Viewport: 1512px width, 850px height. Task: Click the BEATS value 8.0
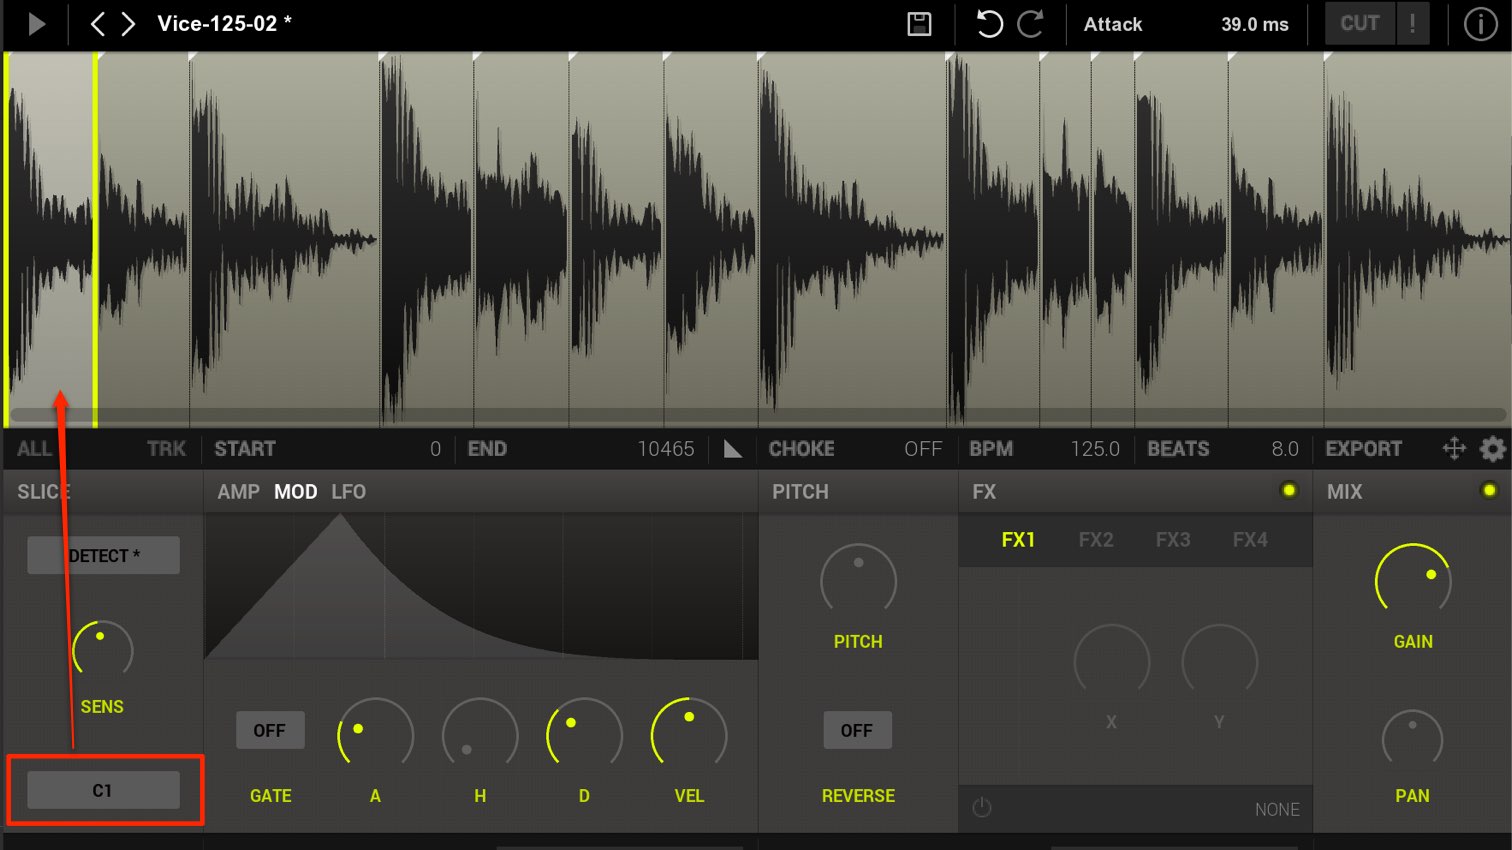coord(1285,449)
